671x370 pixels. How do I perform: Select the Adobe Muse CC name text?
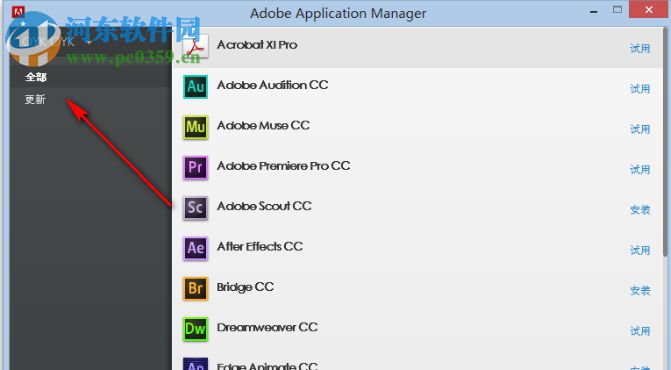(x=263, y=125)
